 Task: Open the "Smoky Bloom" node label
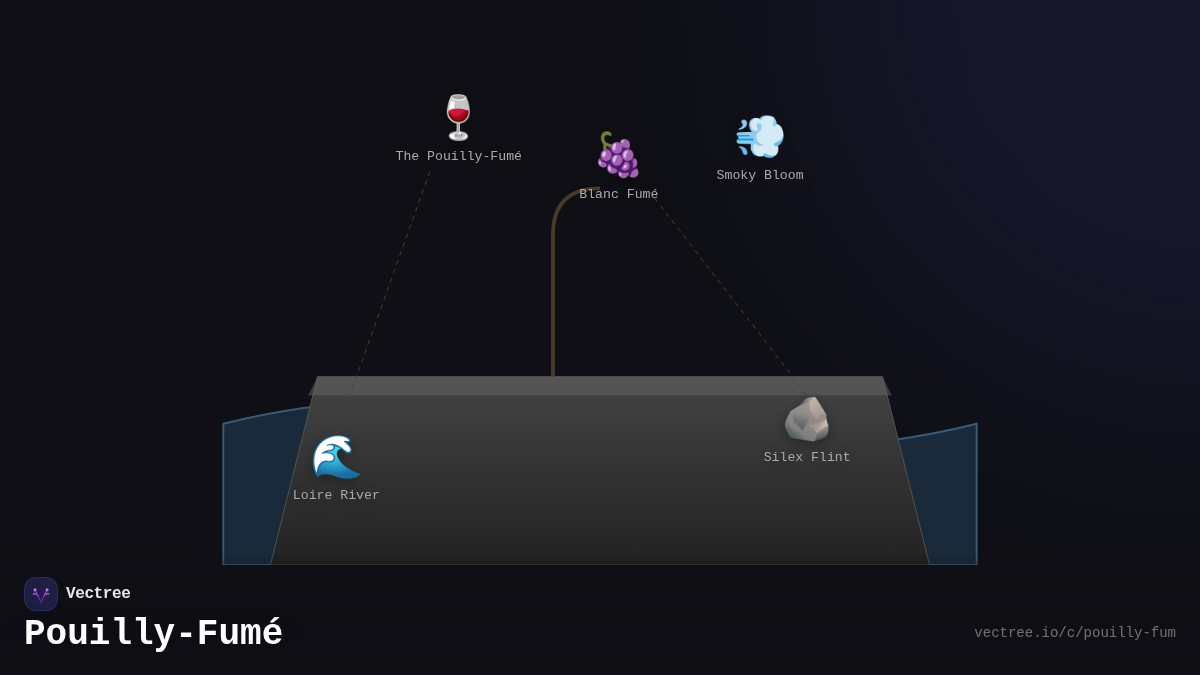pyautogui.click(x=760, y=176)
